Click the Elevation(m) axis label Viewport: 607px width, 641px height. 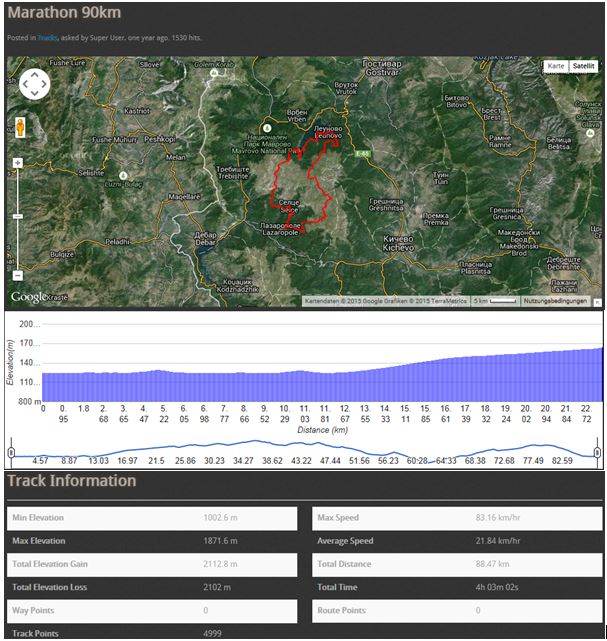pos(10,362)
